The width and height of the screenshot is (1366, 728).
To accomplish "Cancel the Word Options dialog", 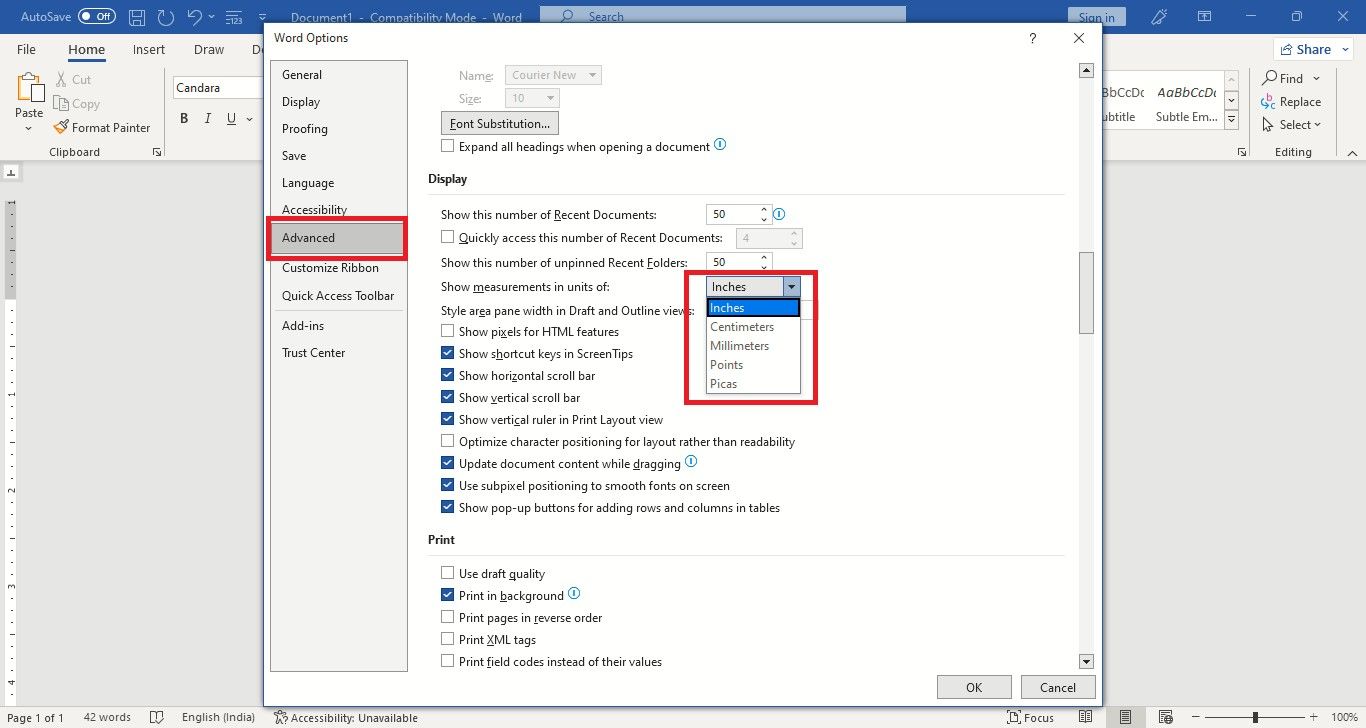I will tap(1058, 687).
